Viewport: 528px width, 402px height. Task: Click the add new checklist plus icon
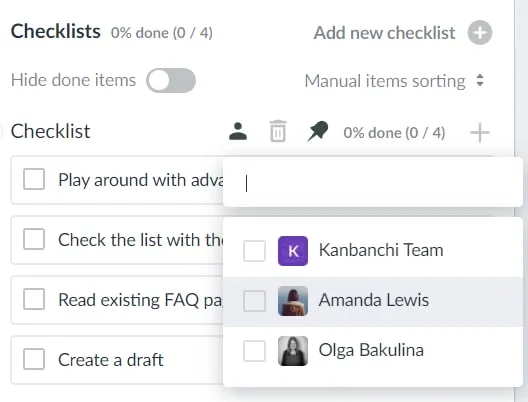click(x=480, y=33)
